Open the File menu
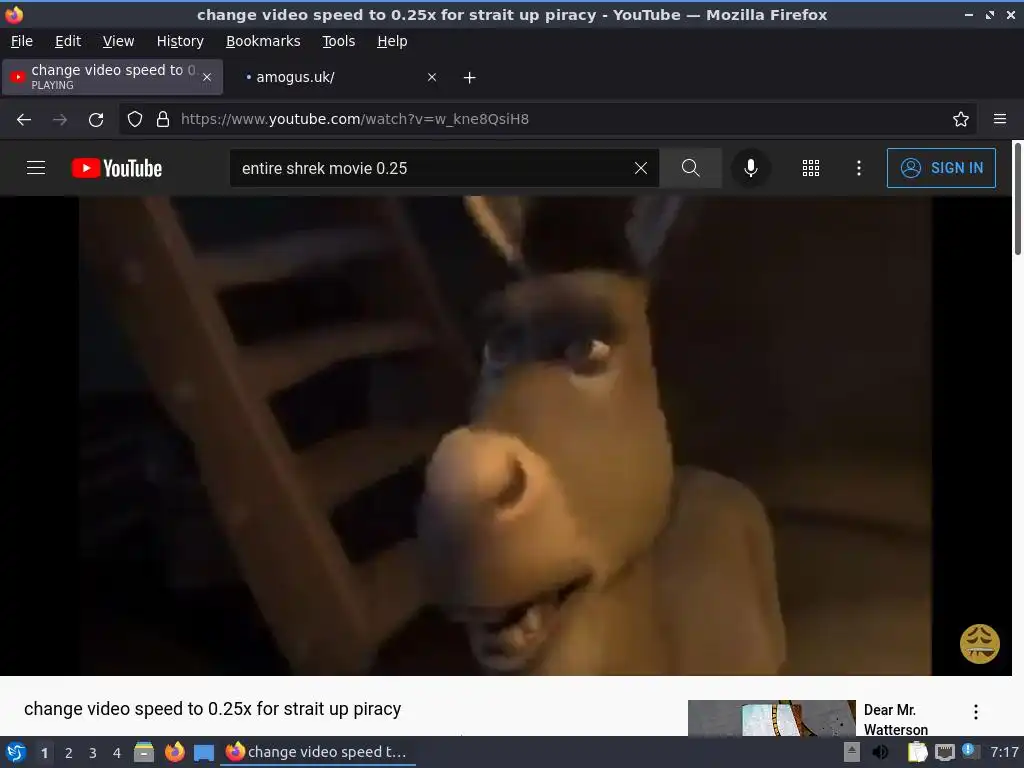This screenshot has height=768, width=1024. [22, 41]
